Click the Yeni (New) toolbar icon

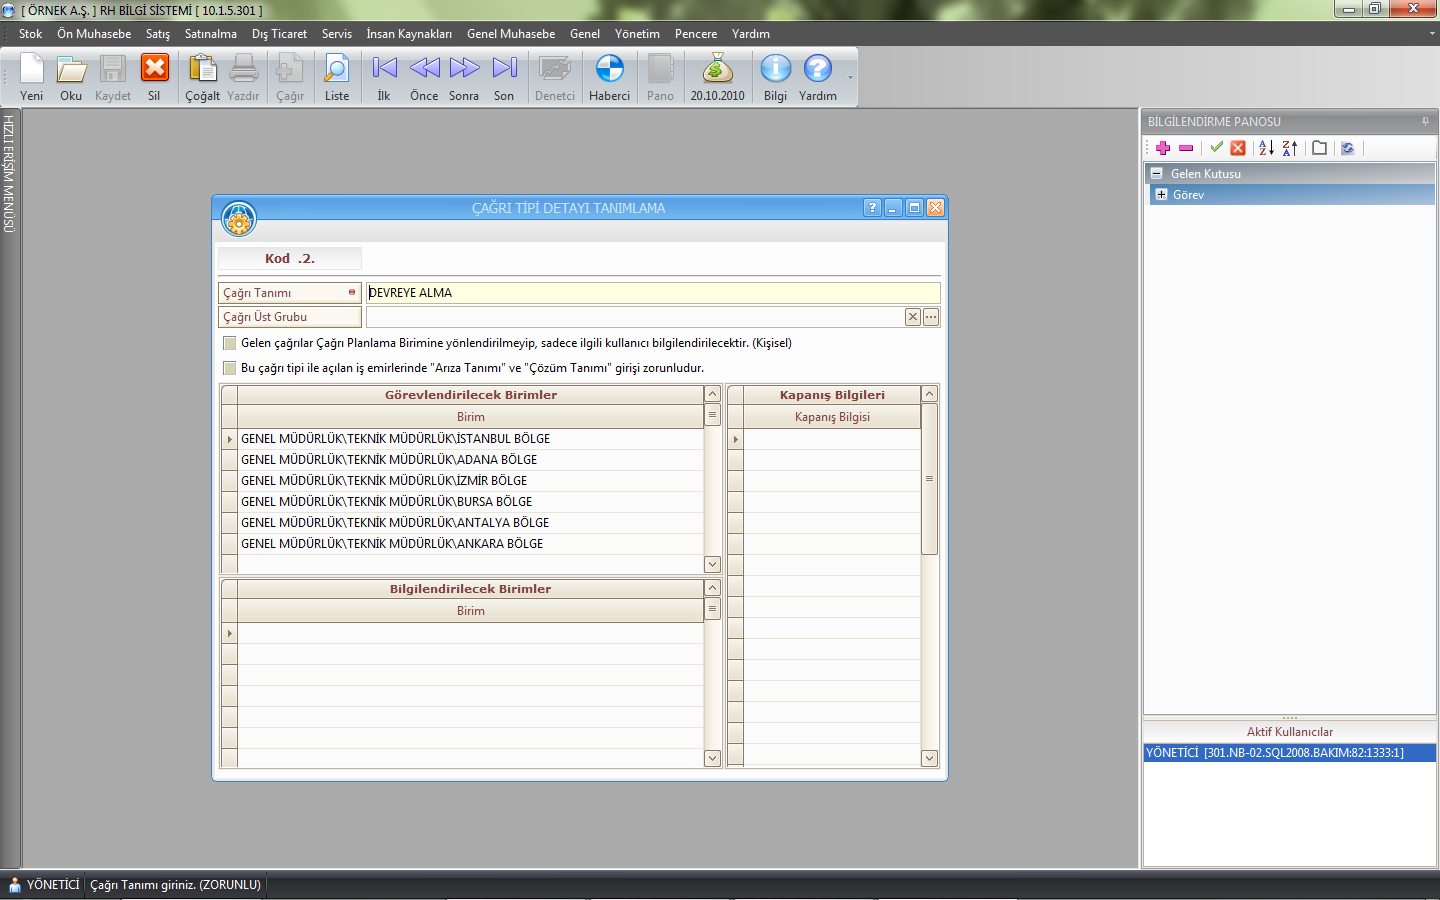[x=32, y=77]
